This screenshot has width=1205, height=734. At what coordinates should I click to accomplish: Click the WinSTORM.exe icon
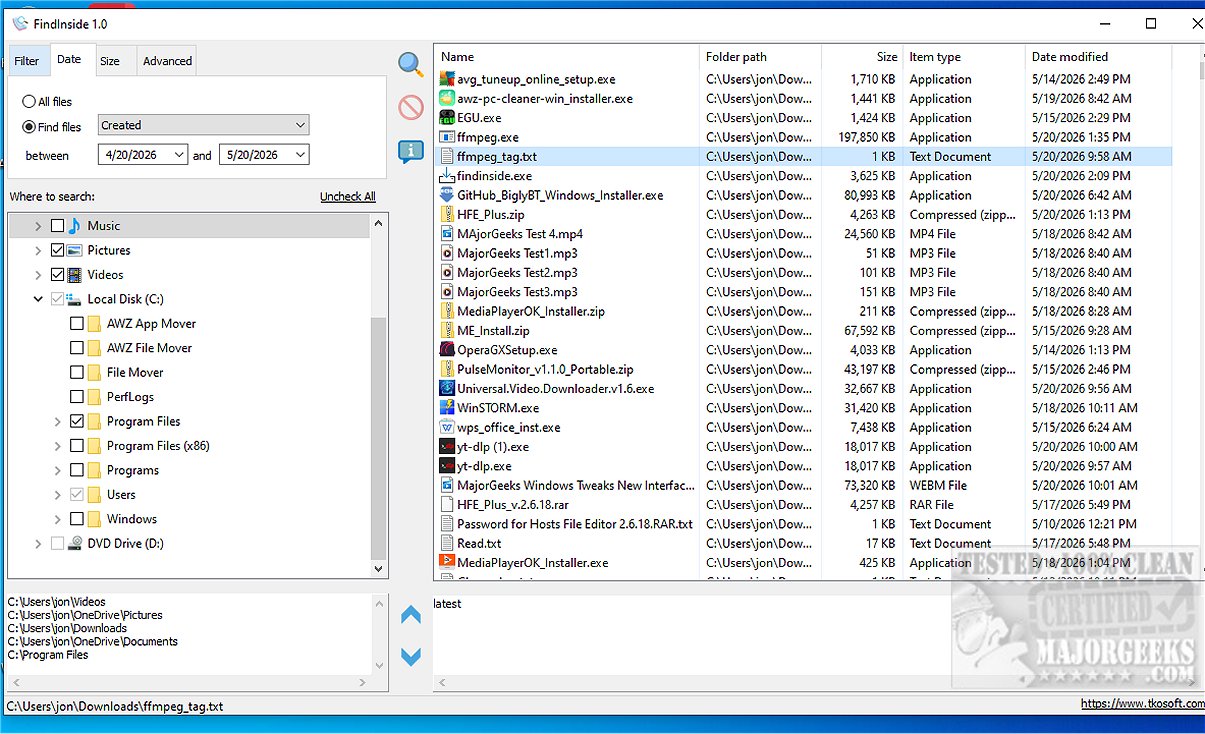[447, 408]
